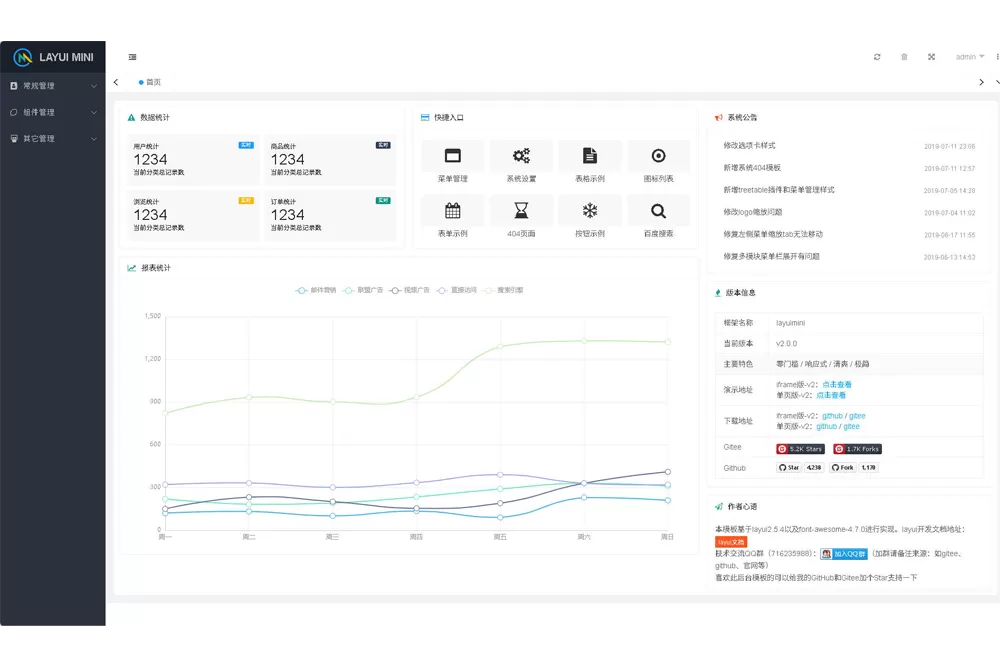Click the 加入QQ群 button
The height and width of the screenshot is (667, 1000).
coord(844,554)
